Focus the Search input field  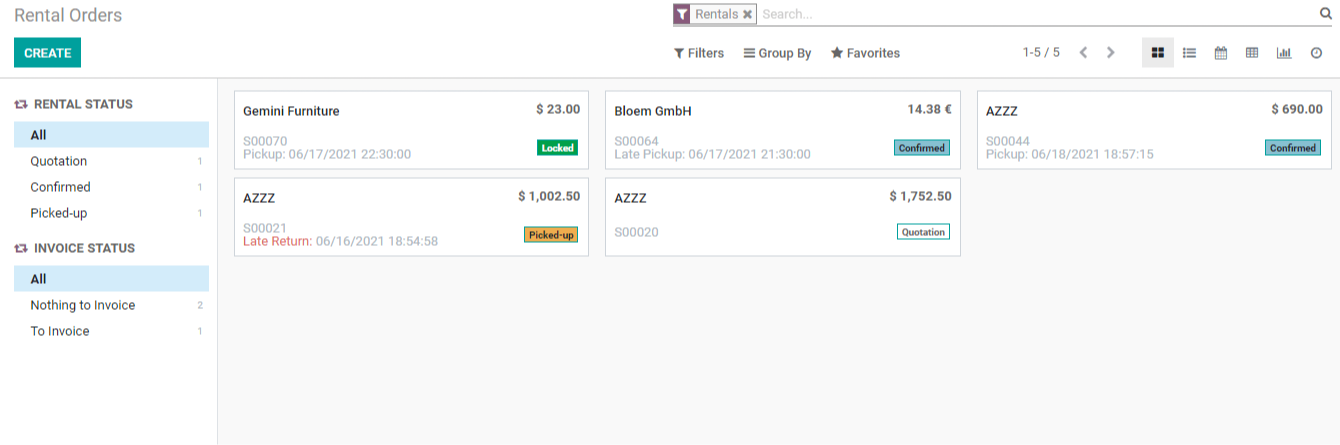click(x=1037, y=14)
